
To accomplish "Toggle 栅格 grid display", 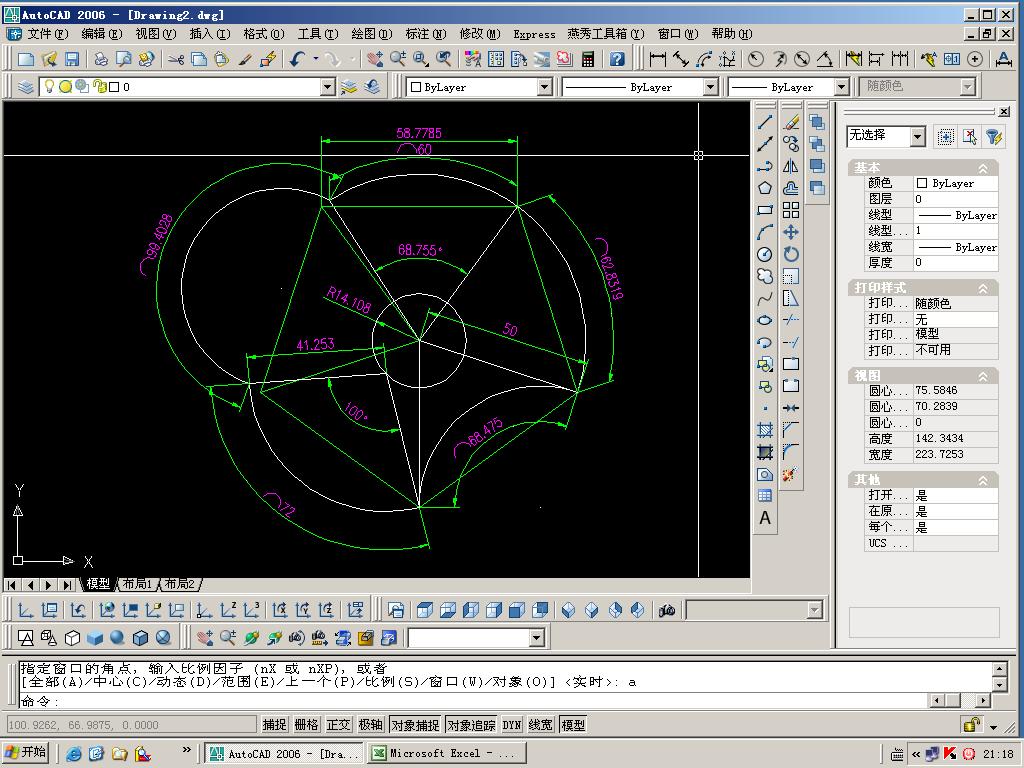I will (306, 725).
